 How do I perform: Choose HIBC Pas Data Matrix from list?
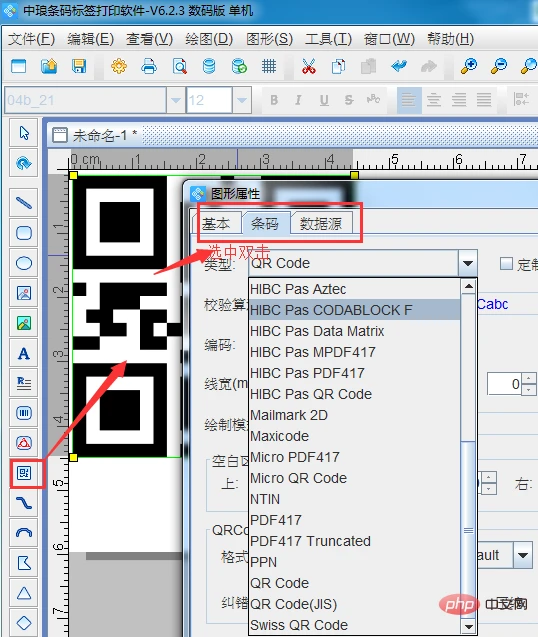click(354, 331)
